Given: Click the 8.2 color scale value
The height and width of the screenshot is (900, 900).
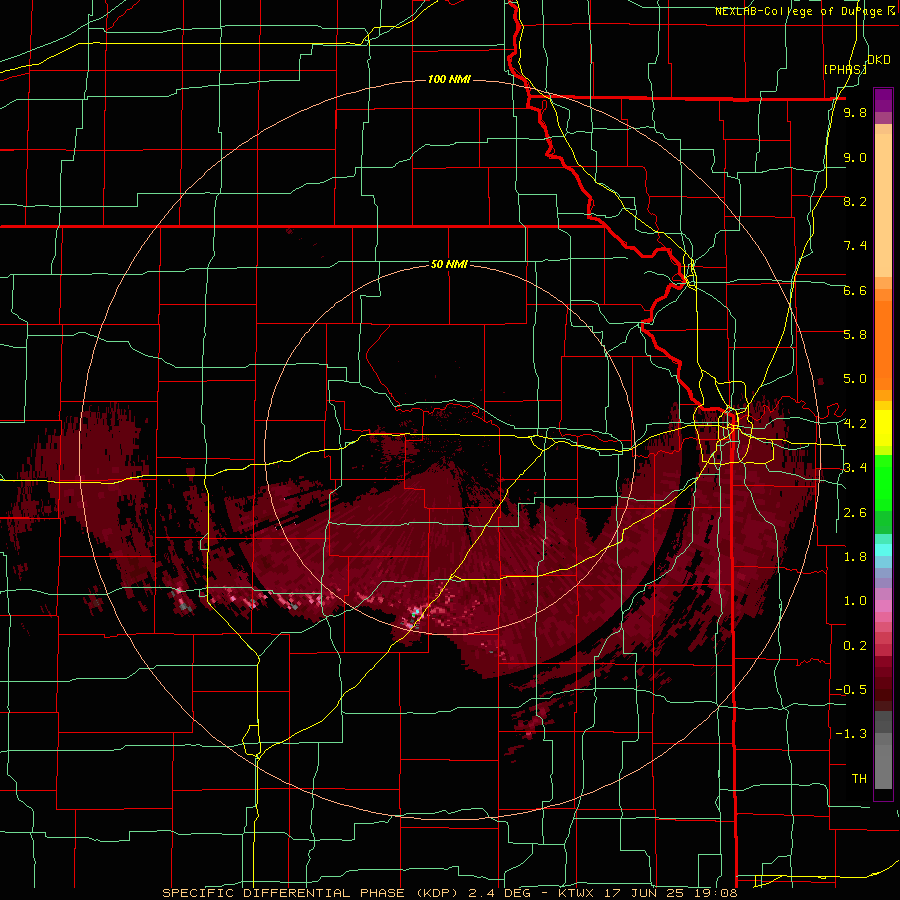Looking at the screenshot, I should pyautogui.click(x=855, y=201).
